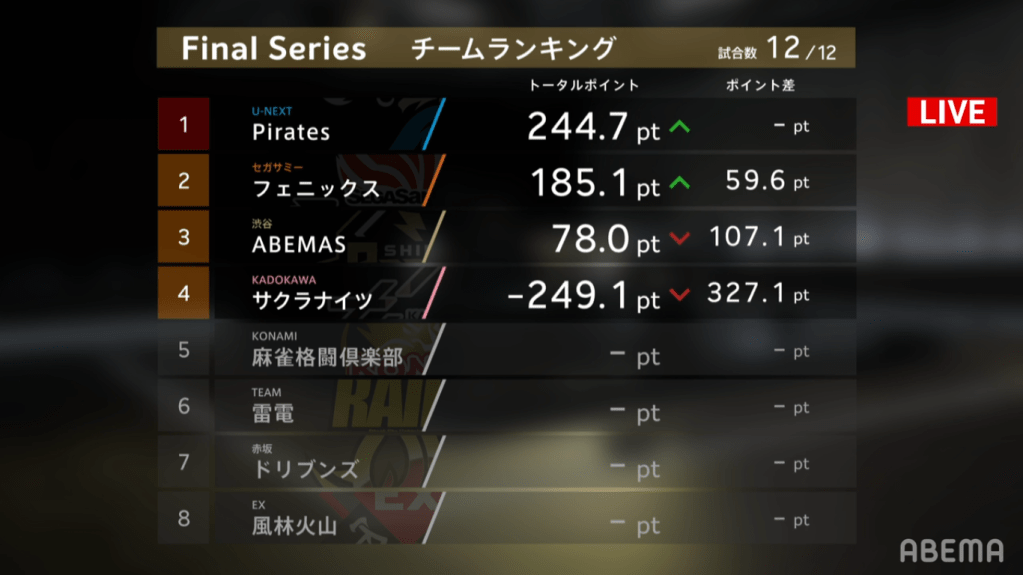
Task: Select the rank 2 number box
Action: tap(183, 181)
